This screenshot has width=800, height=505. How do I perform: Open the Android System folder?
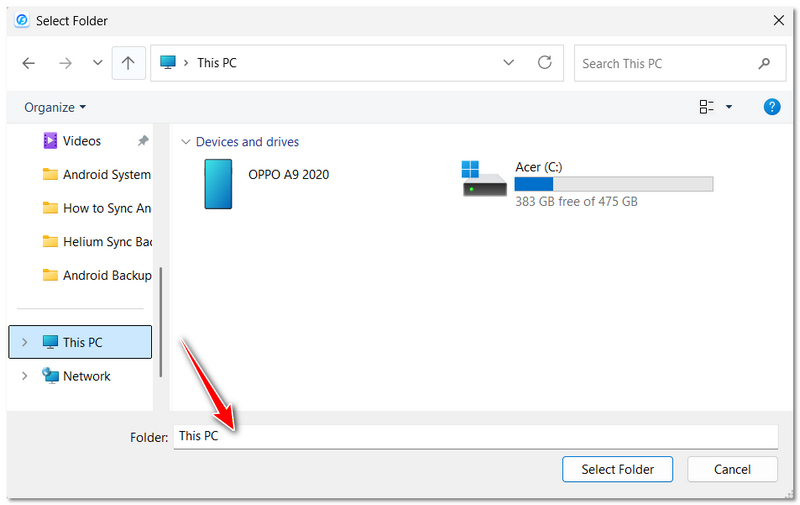click(x=97, y=174)
